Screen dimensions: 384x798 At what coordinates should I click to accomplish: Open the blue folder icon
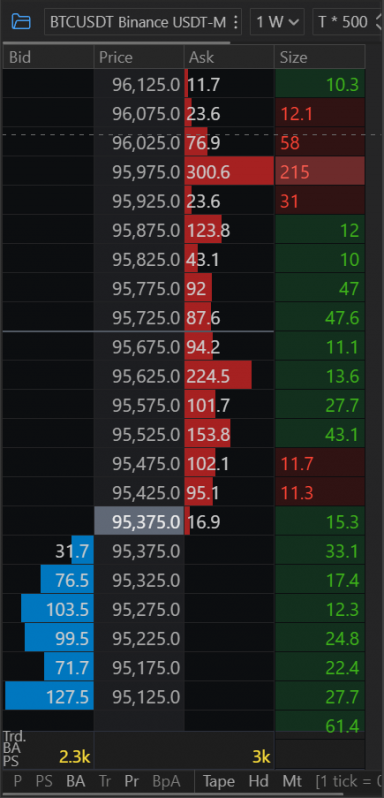pyautogui.click(x=21, y=22)
